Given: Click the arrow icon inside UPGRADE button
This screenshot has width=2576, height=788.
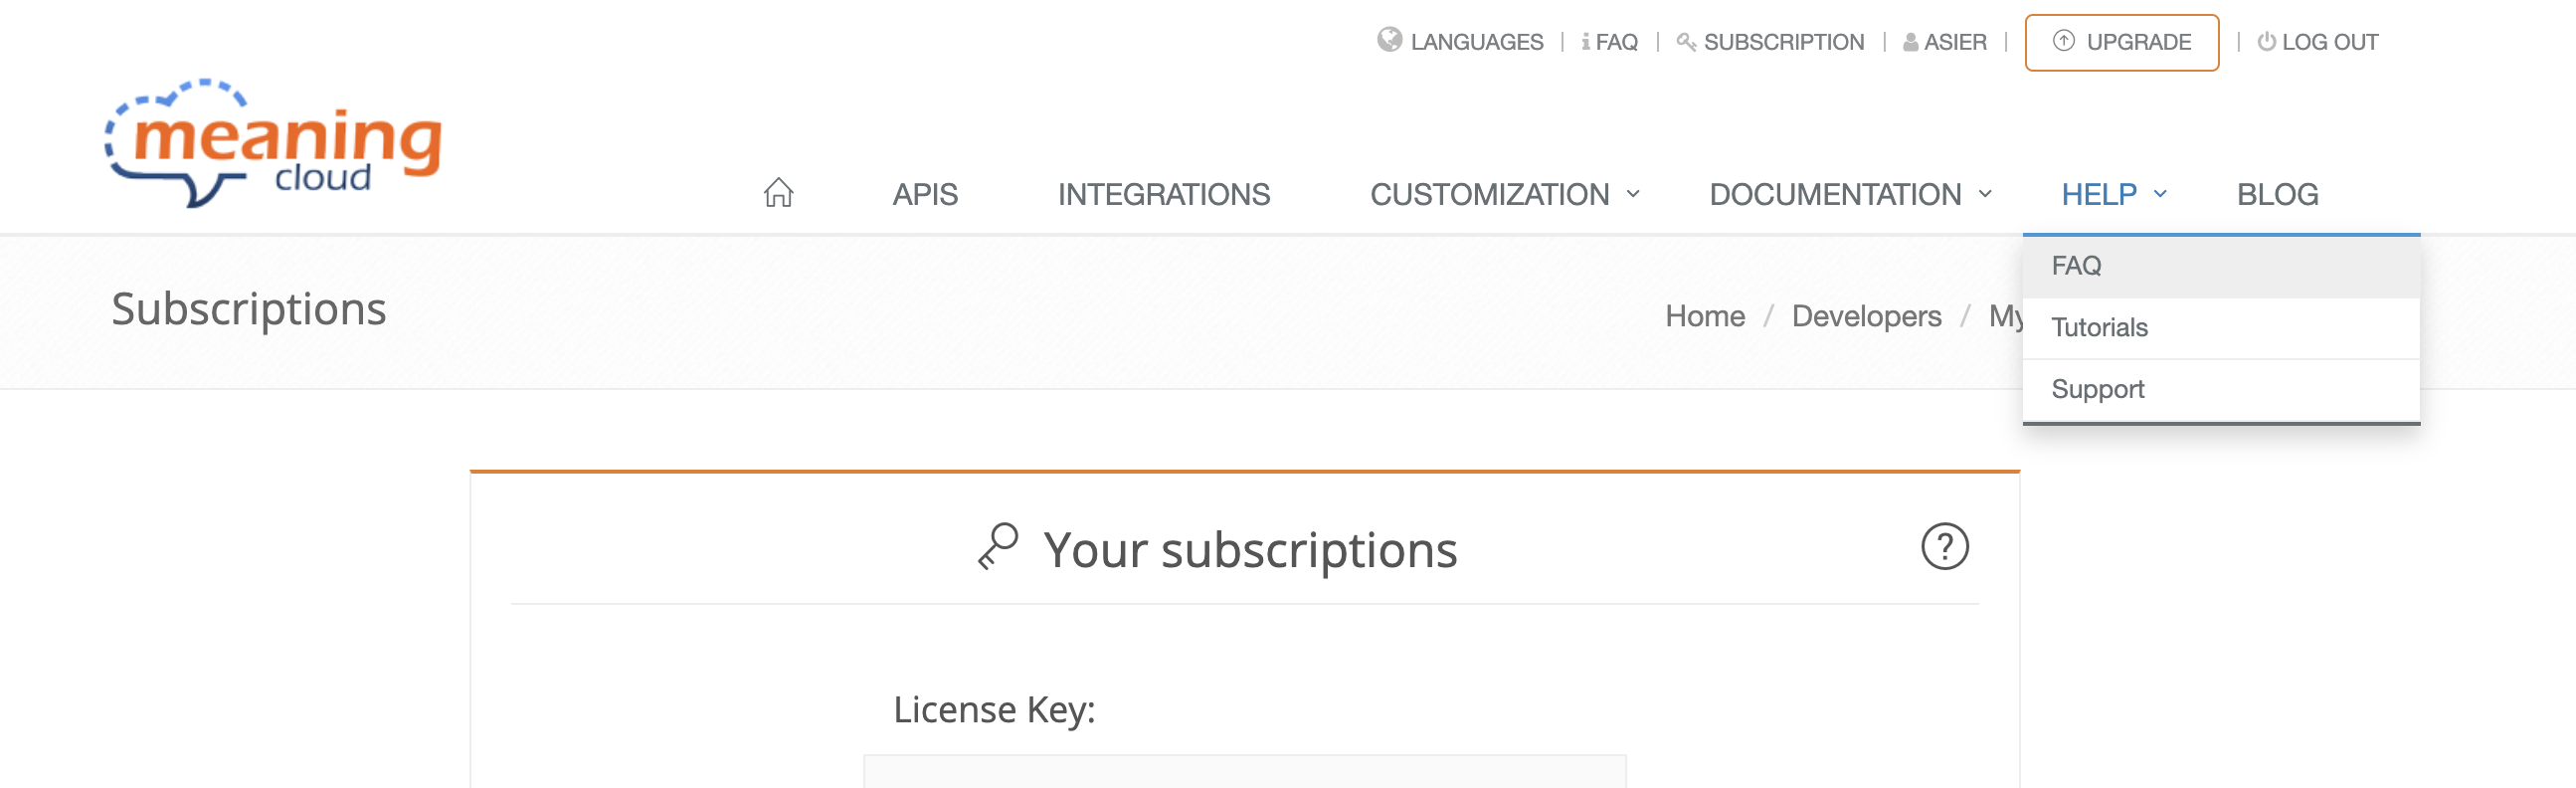Looking at the screenshot, I should (x=2063, y=41).
